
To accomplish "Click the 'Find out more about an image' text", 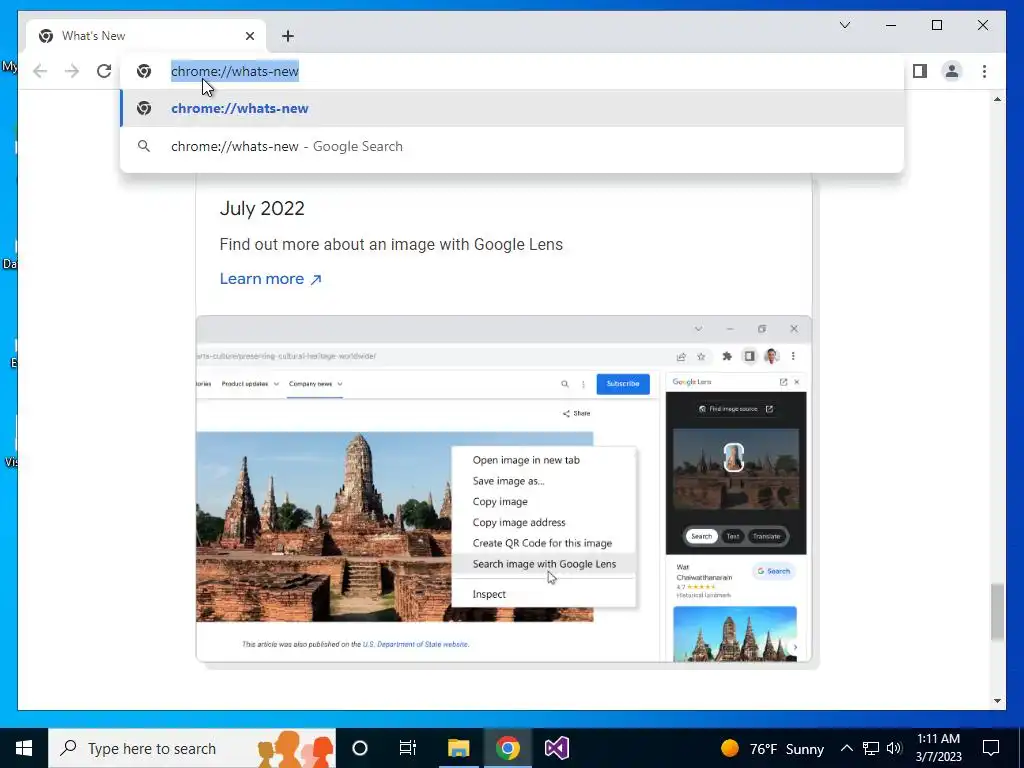I will click(x=391, y=244).
